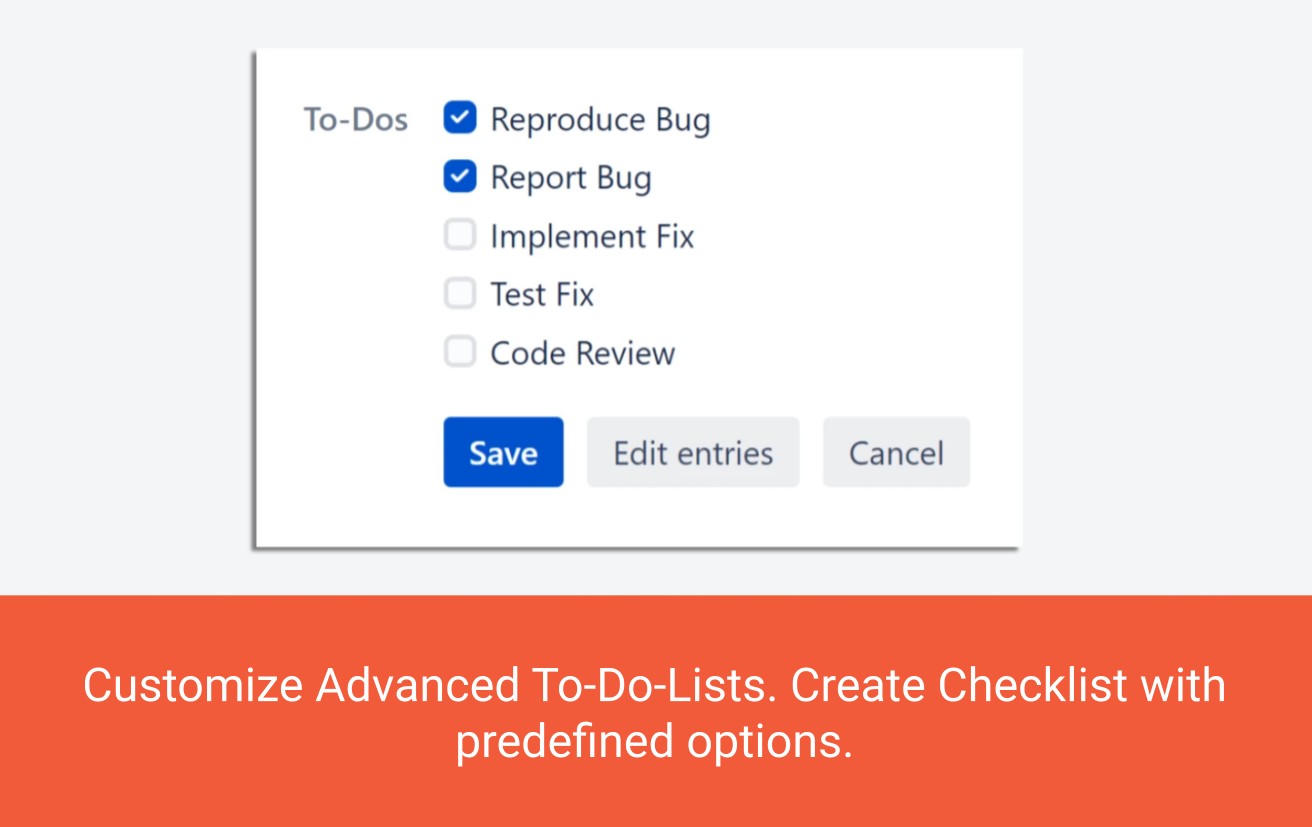The height and width of the screenshot is (827, 1312).
Task: Click the blue checkmark inside Reproduce Bug box
Action: click(459, 117)
